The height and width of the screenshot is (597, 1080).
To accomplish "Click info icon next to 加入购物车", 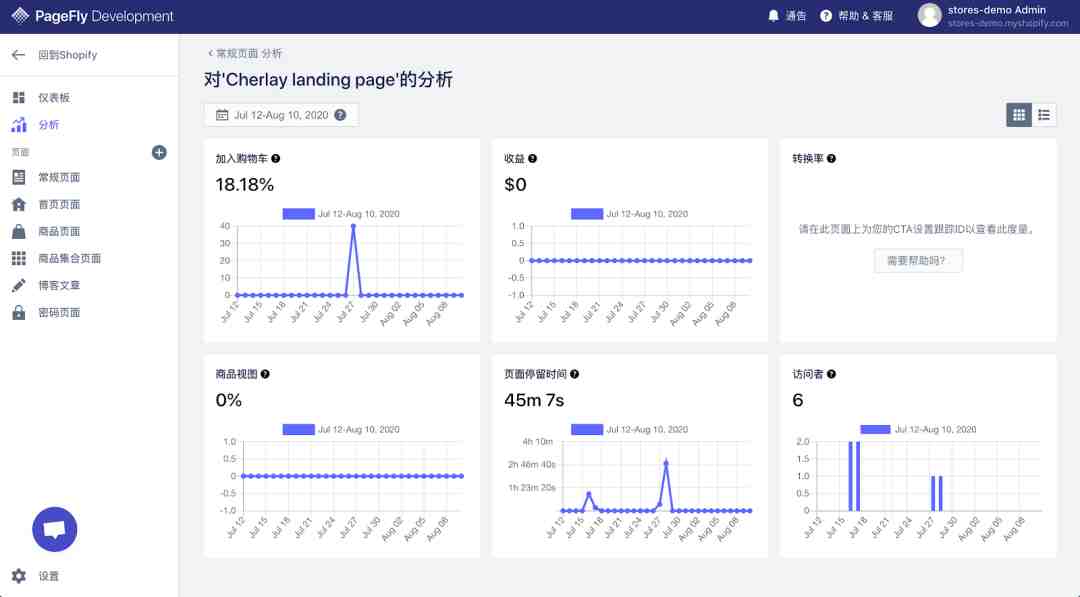I will coord(276,158).
